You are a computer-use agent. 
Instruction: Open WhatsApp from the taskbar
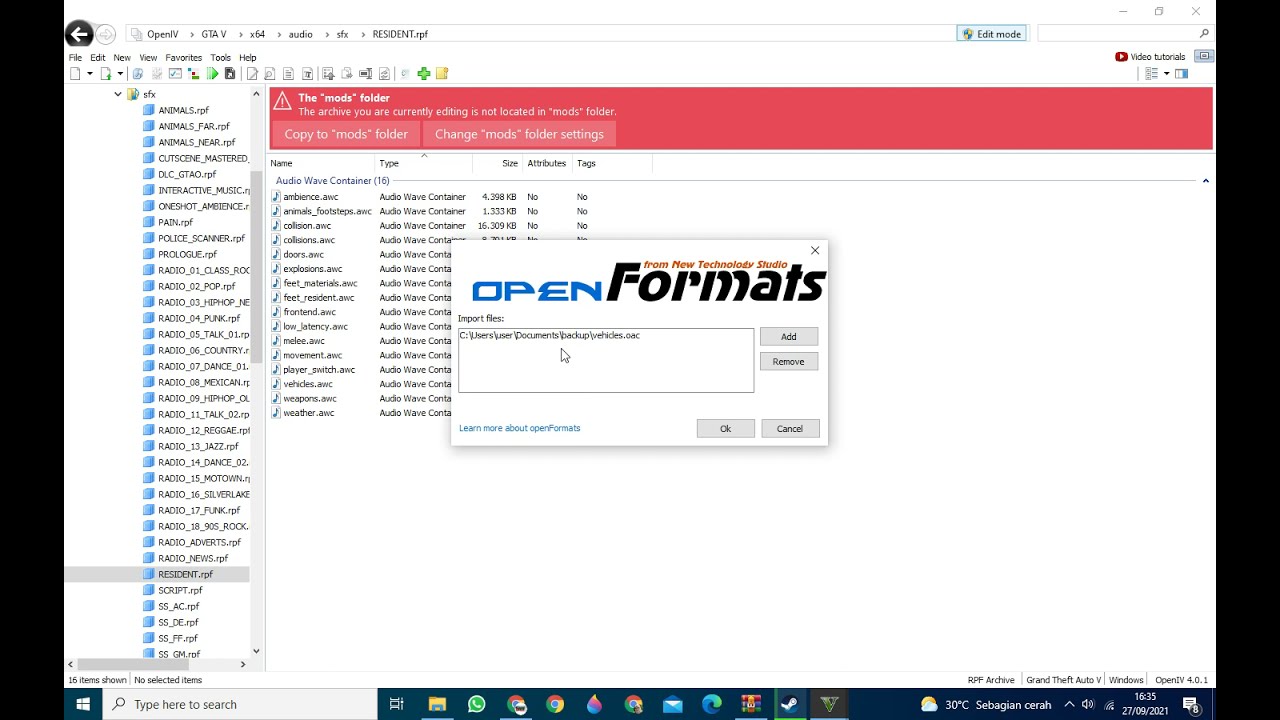pyautogui.click(x=476, y=704)
